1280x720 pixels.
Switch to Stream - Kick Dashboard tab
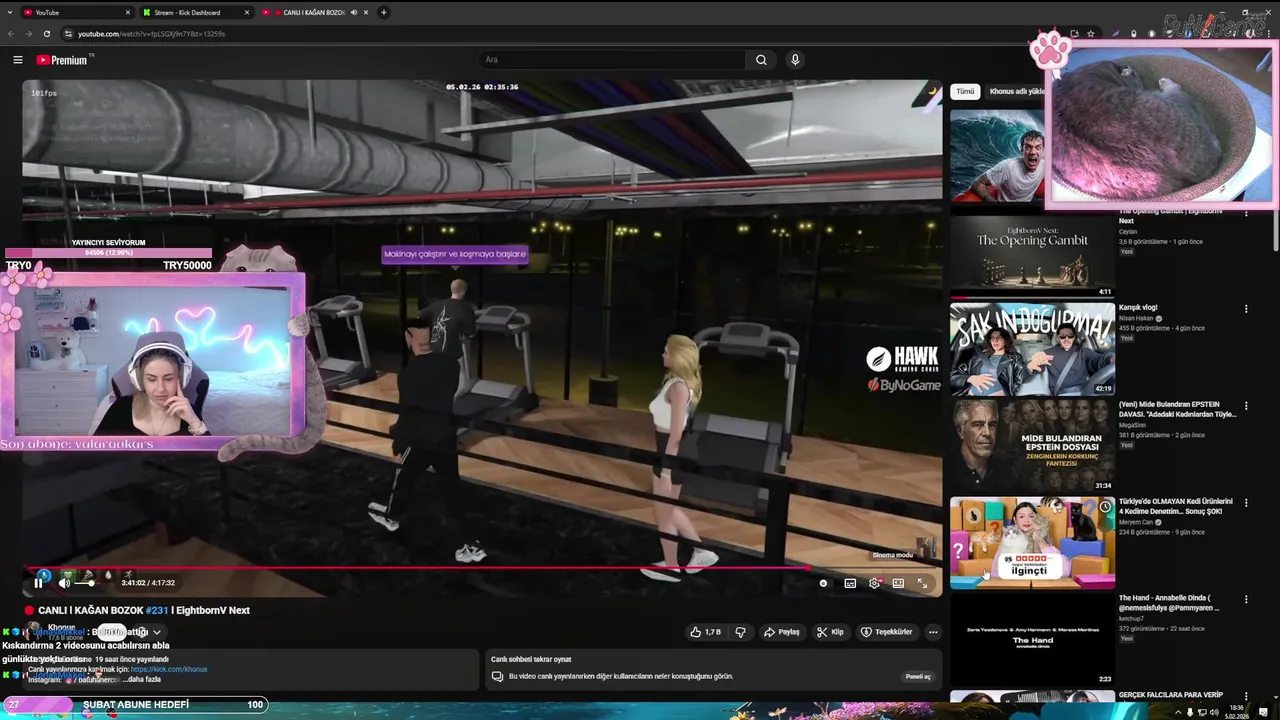195,12
